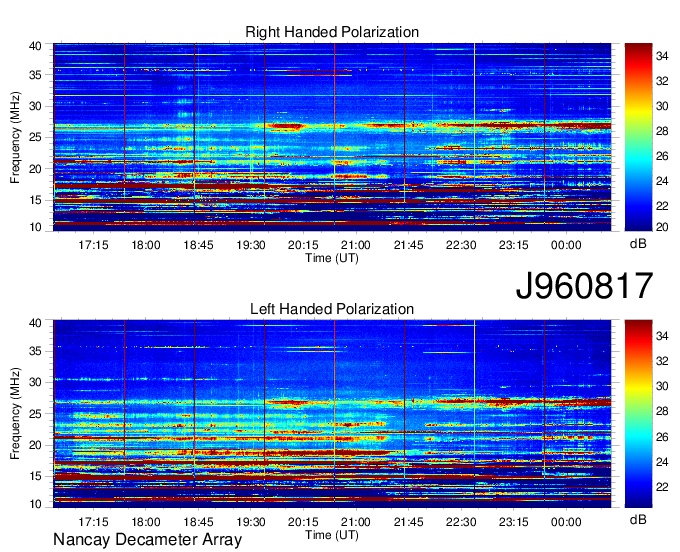Click the 18:45 tick on Left Handed plot
This screenshot has width=680, height=552.
click(x=198, y=522)
